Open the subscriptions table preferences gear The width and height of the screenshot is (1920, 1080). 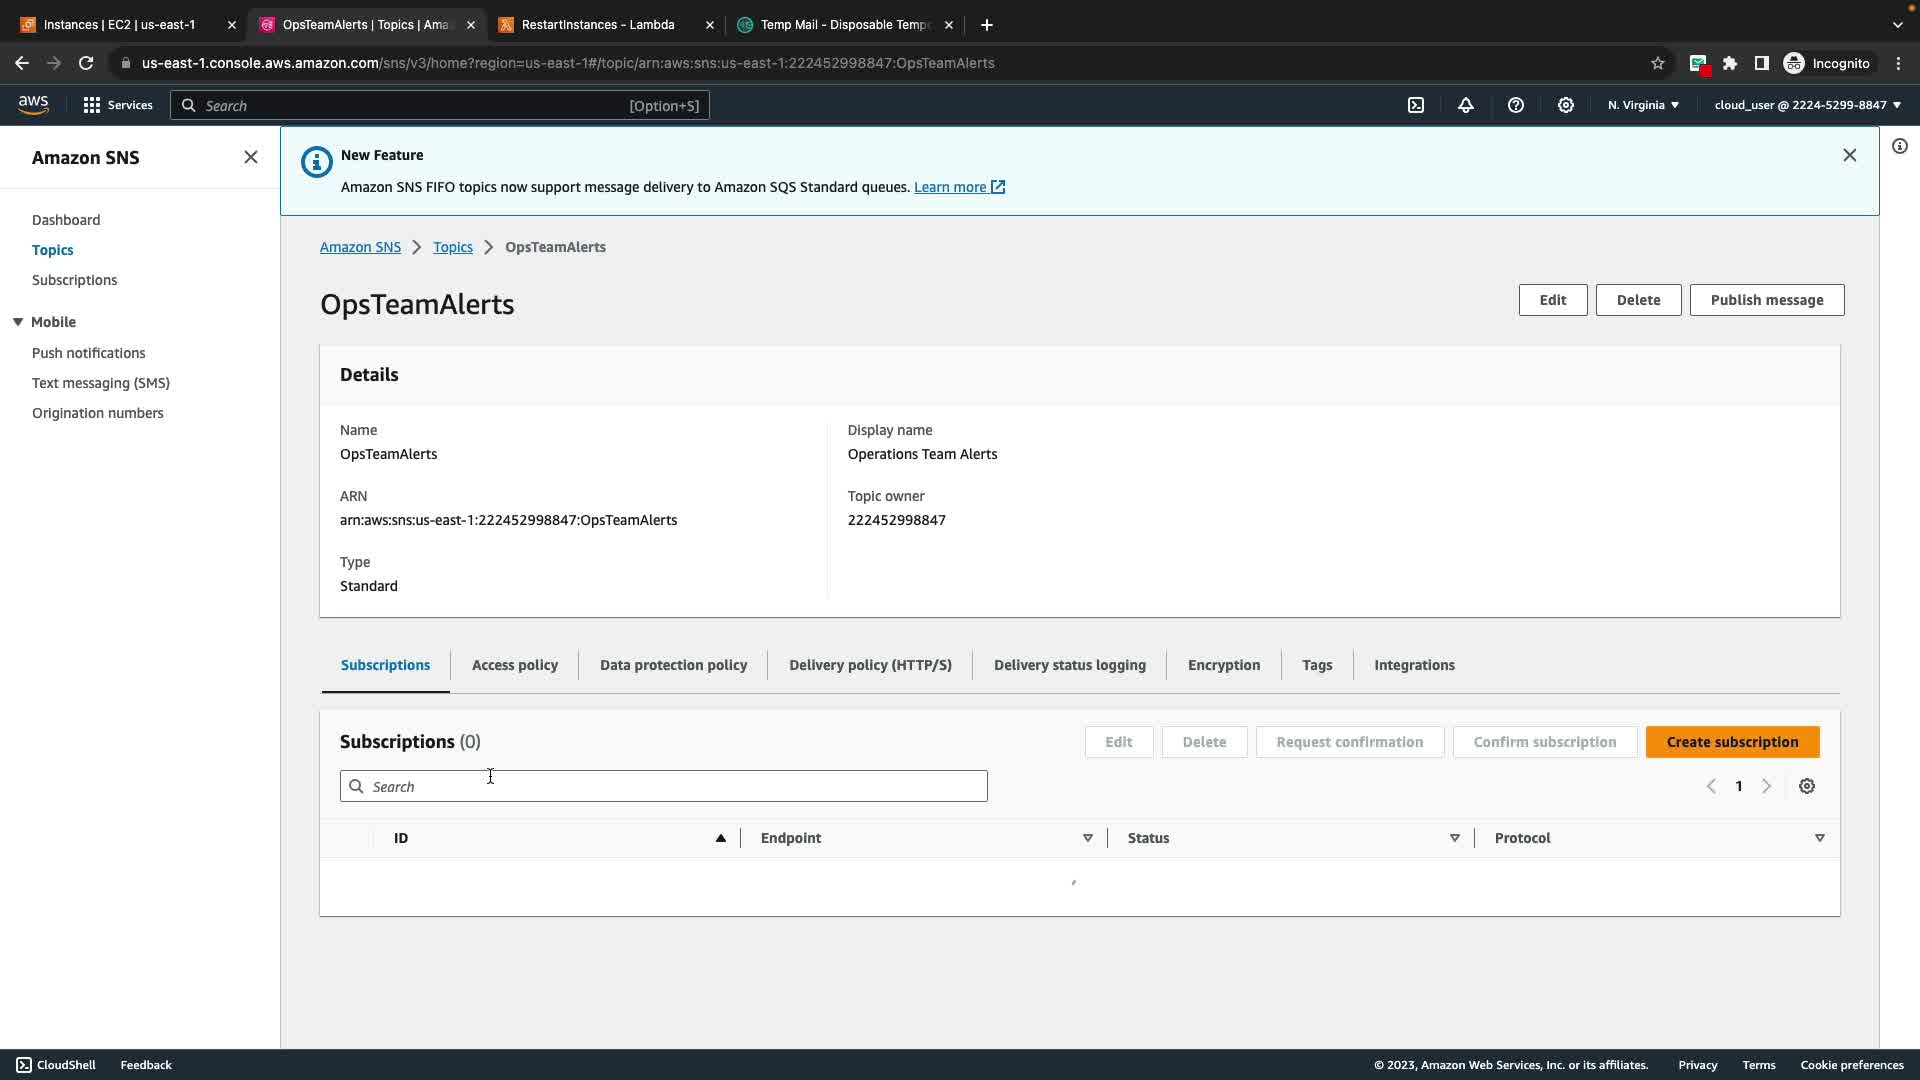[1807, 787]
